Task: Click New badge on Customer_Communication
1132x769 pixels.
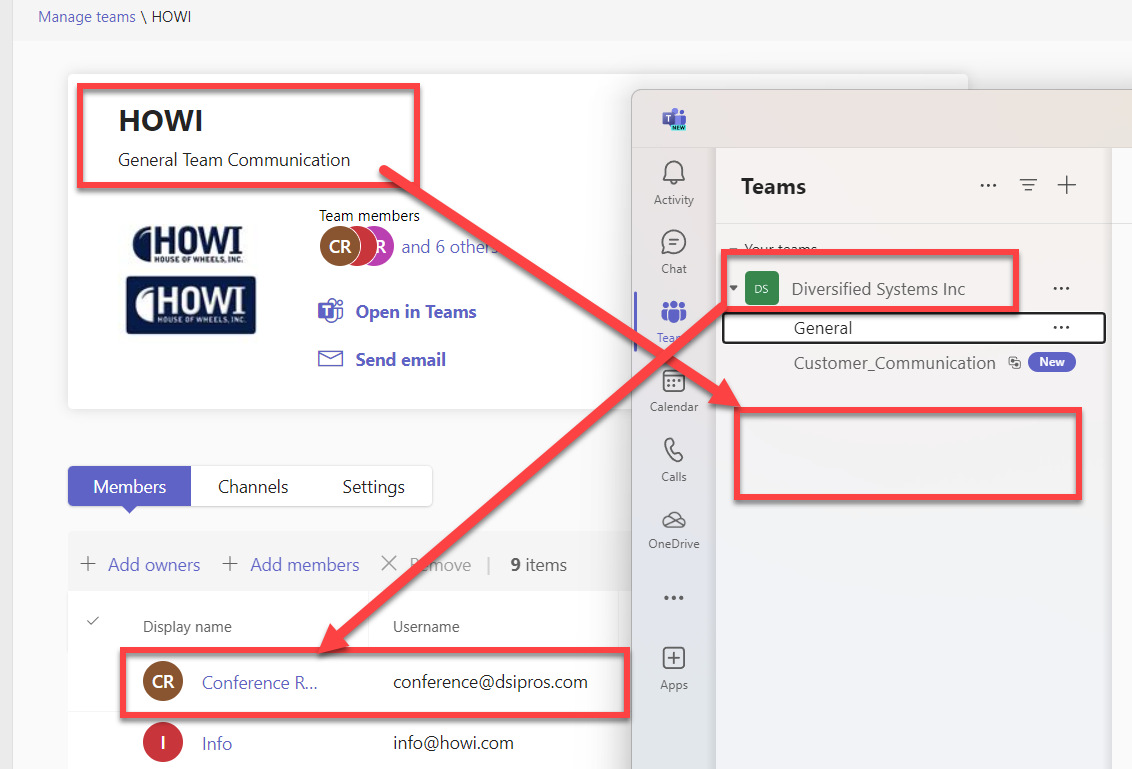Action: [x=1052, y=362]
